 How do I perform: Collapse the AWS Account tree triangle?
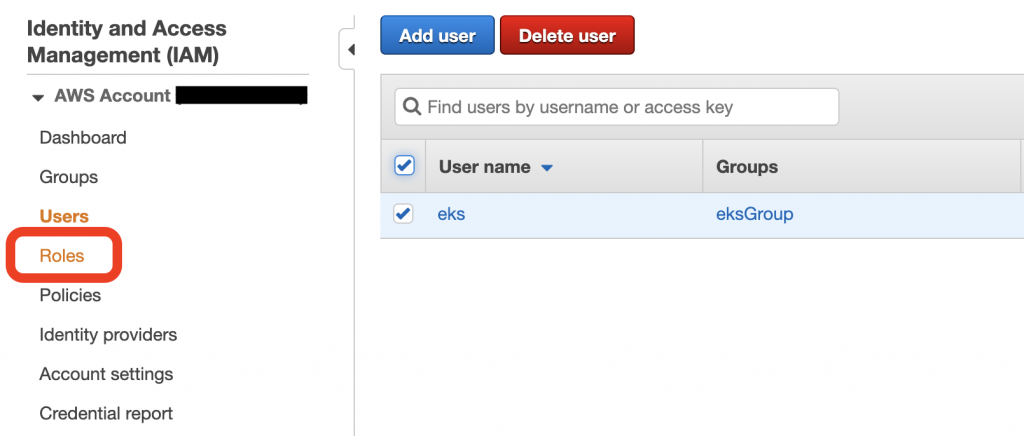point(38,98)
